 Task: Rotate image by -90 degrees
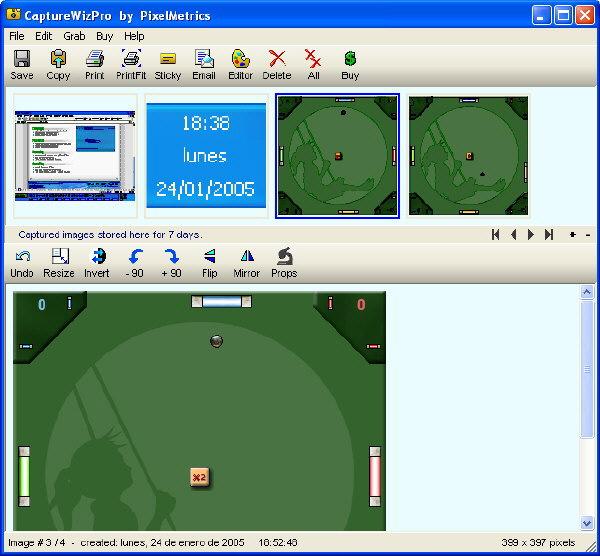click(x=135, y=263)
